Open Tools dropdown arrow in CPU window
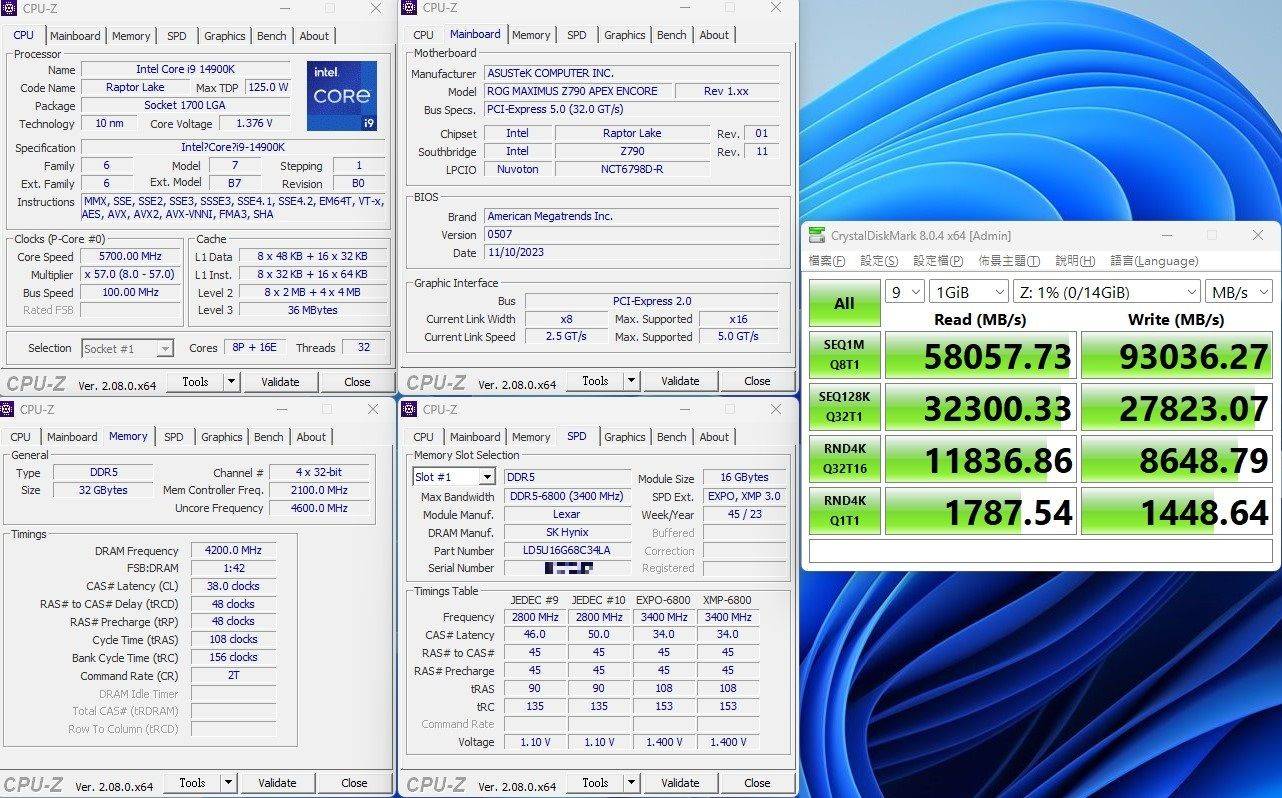 (x=231, y=381)
